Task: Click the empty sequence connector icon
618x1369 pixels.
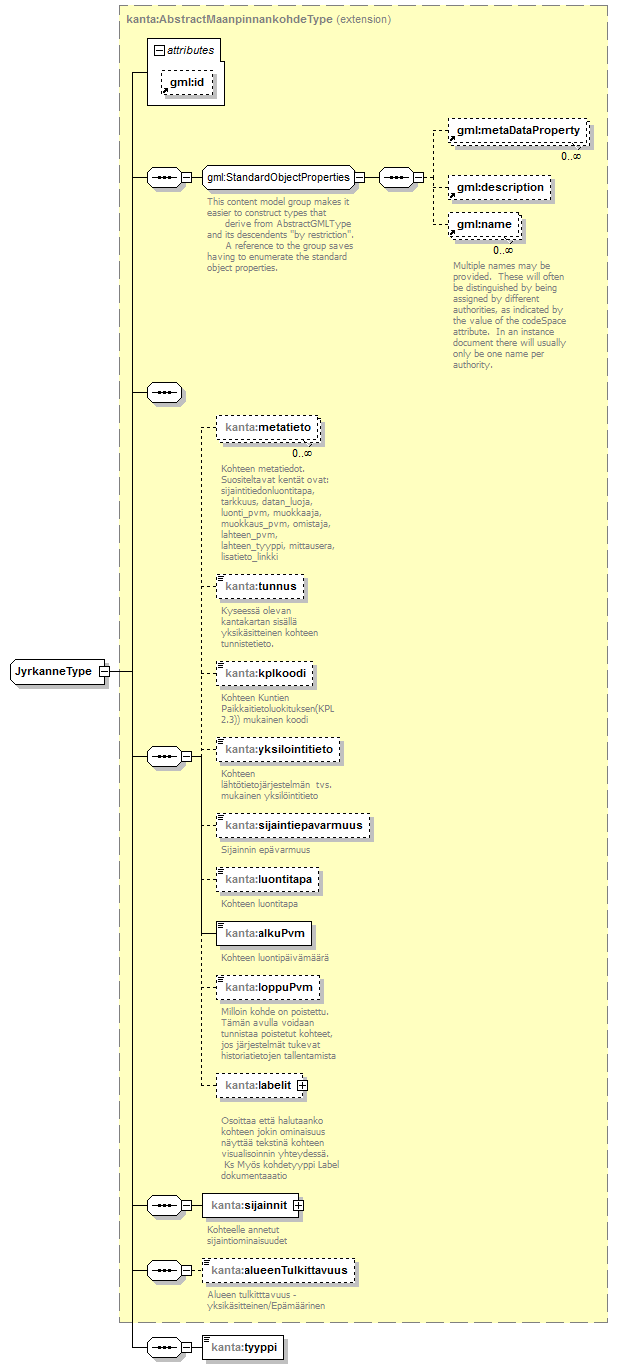Action: 163,392
